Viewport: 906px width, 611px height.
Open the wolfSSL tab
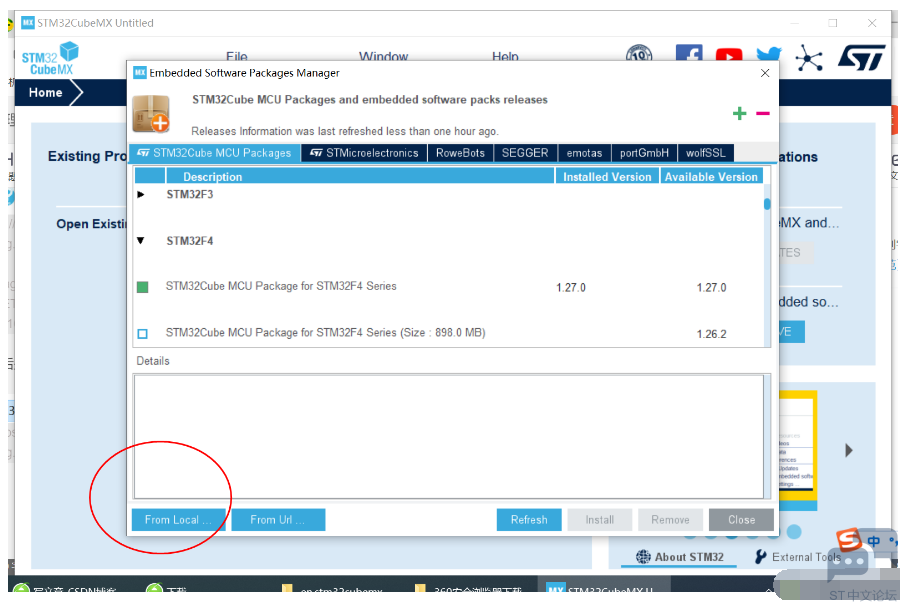(706, 153)
